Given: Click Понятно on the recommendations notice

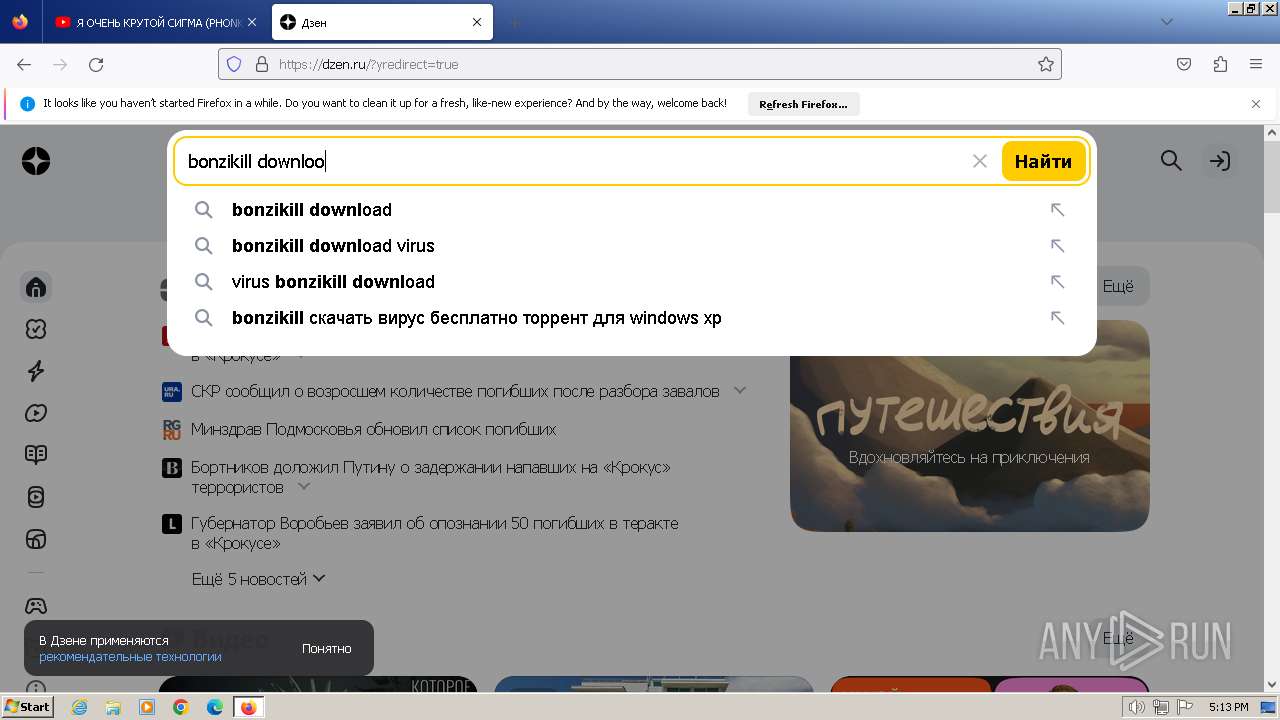Looking at the screenshot, I should 327,648.
